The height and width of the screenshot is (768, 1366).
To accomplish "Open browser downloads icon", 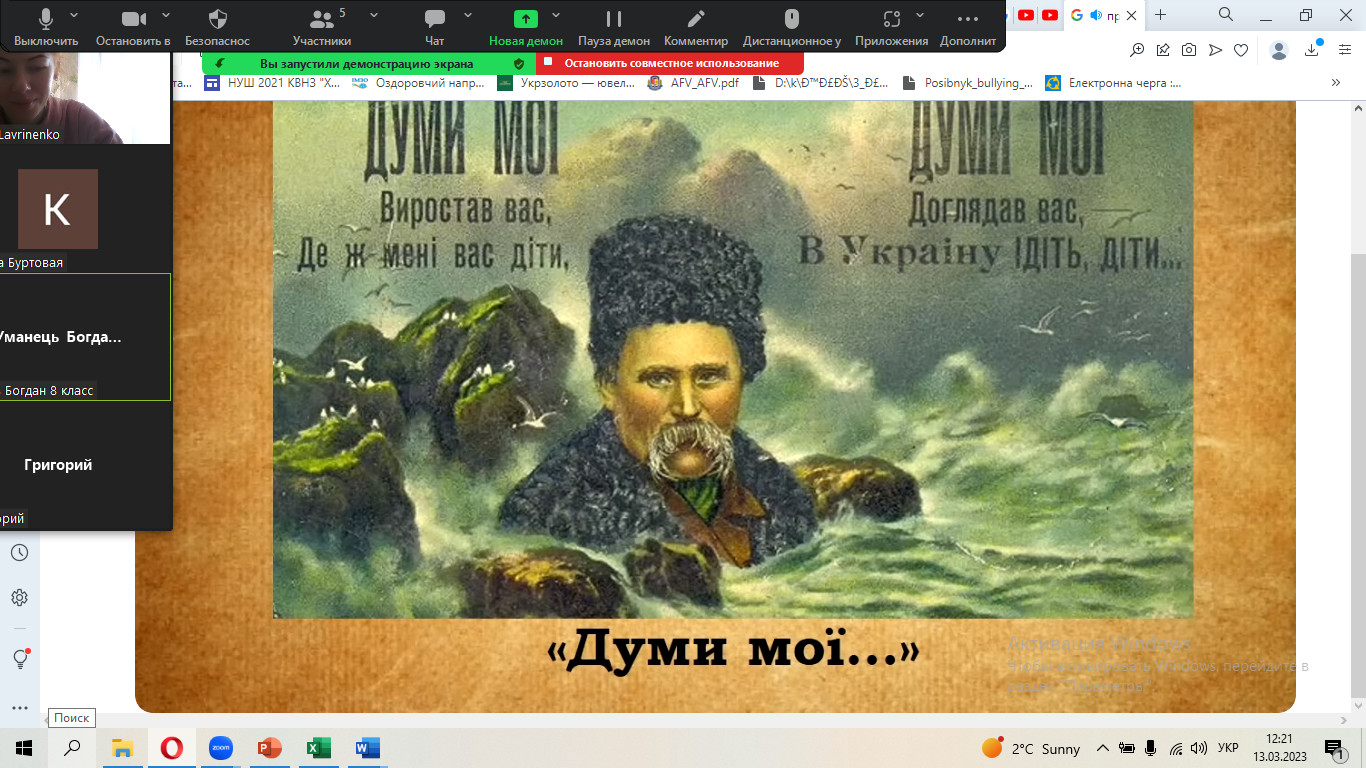I will pyautogui.click(x=1314, y=50).
